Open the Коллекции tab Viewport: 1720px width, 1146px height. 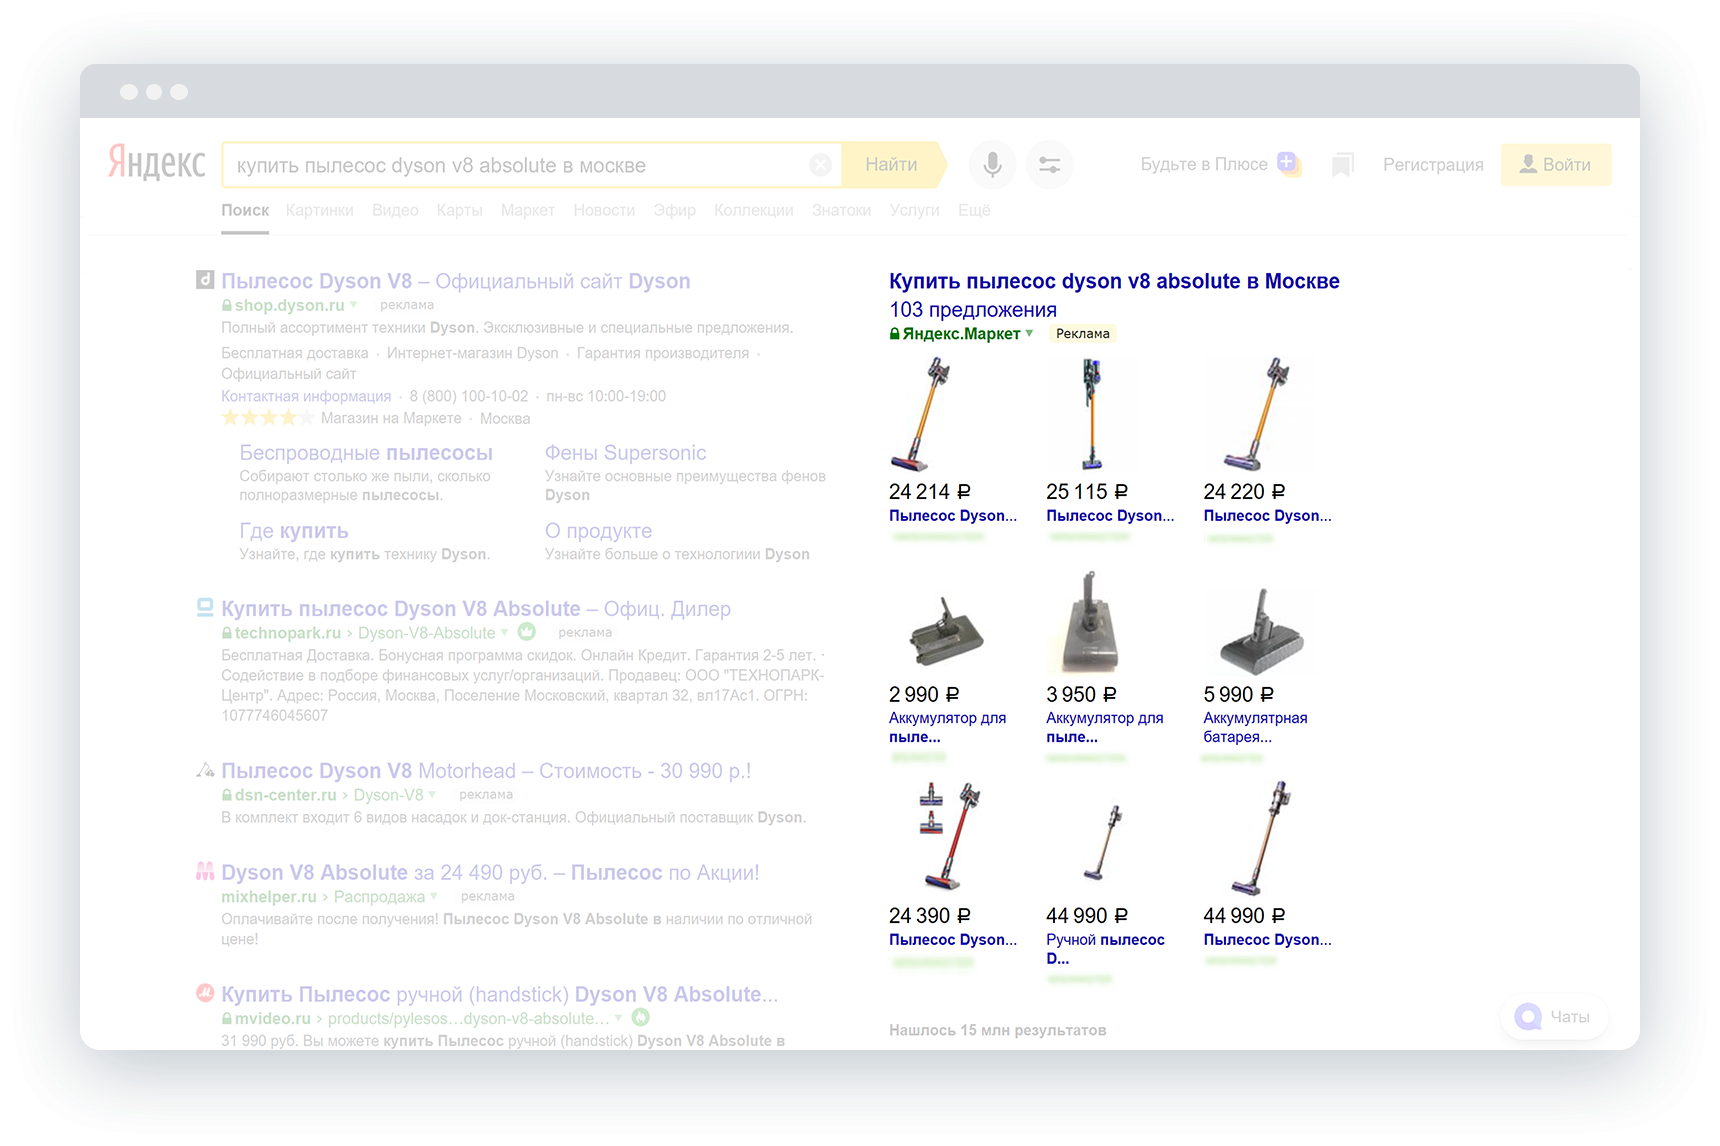pyautogui.click(x=754, y=210)
